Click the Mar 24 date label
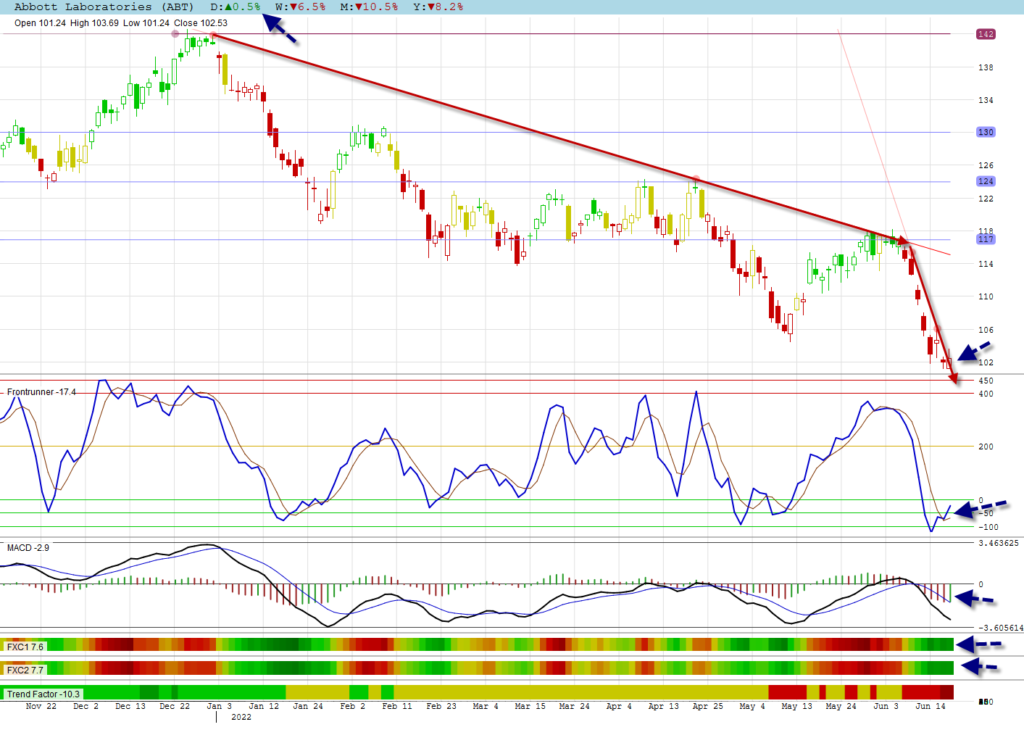This screenshot has height=735, width=1024. 574,706
